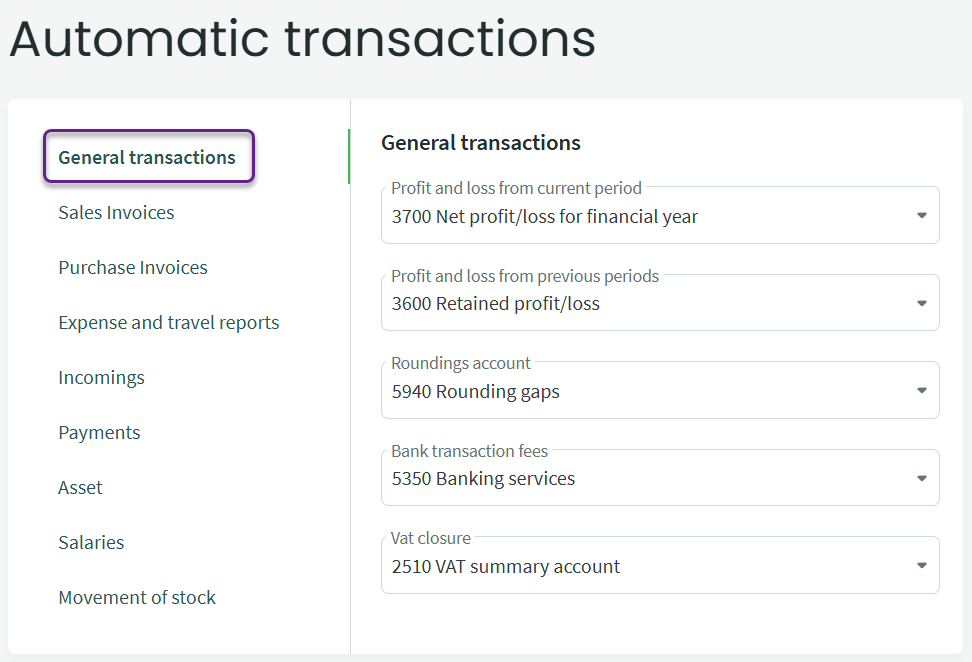The image size is (972, 662).
Task: Click the Bank transaction fees arrow icon
Action: [922, 478]
